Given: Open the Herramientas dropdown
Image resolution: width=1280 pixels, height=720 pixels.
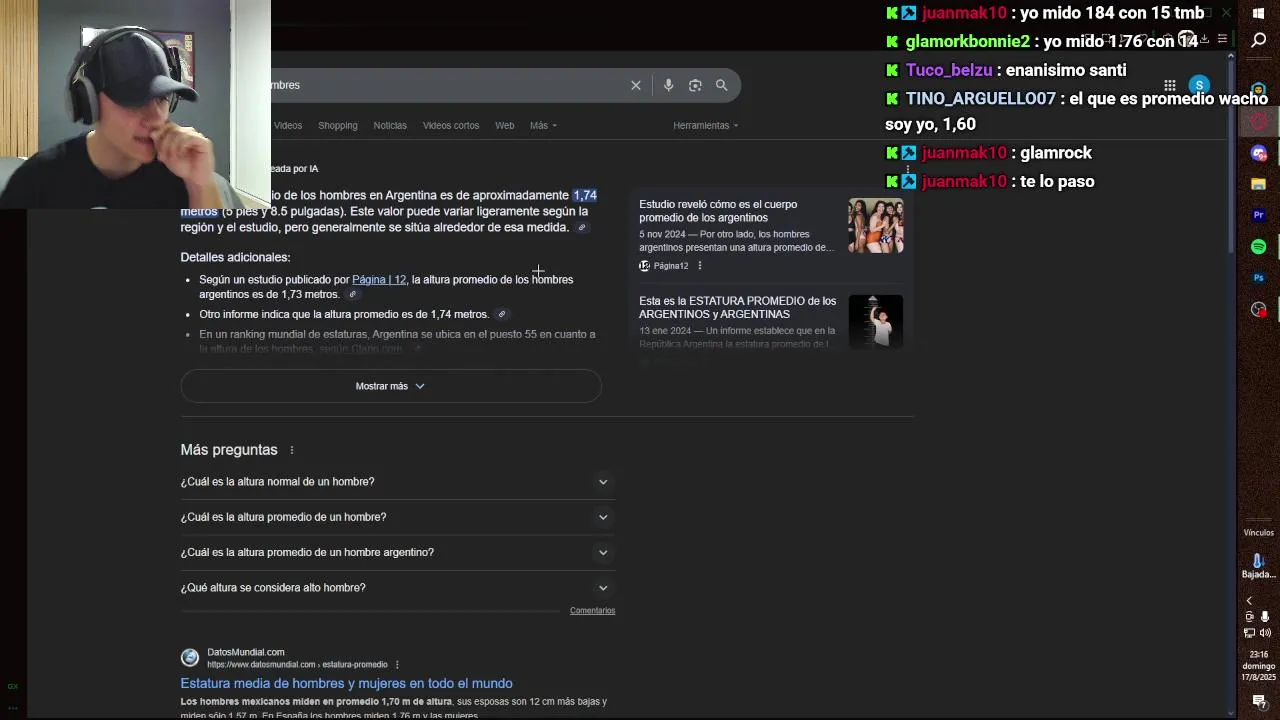Looking at the screenshot, I should click(x=706, y=125).
